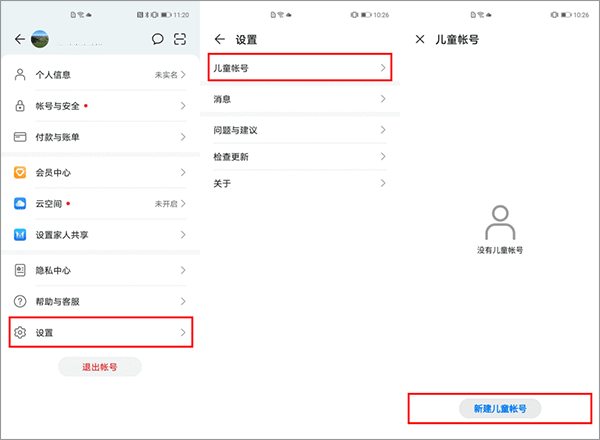Viewport: 600px width, 440px height.
Task: Tap the card icon for 付款与账单
Action: (x=20, y=136)
